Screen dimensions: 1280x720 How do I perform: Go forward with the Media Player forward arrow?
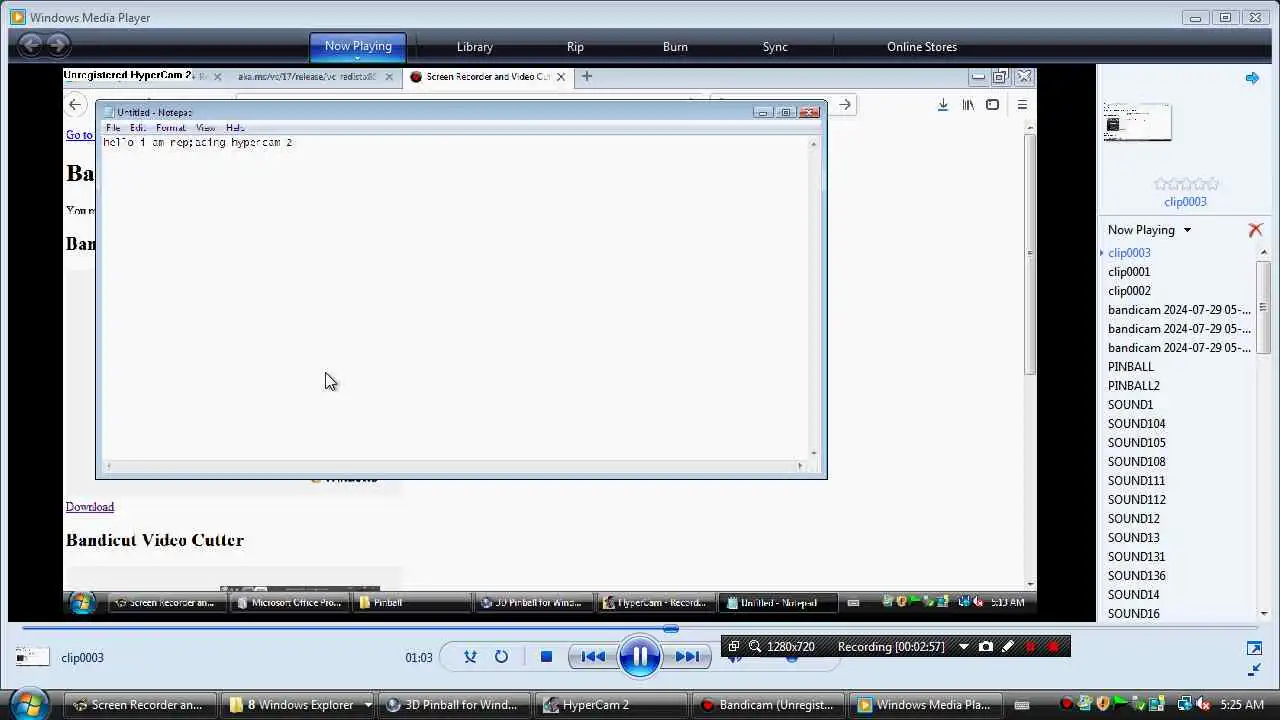tap(58, 44)
